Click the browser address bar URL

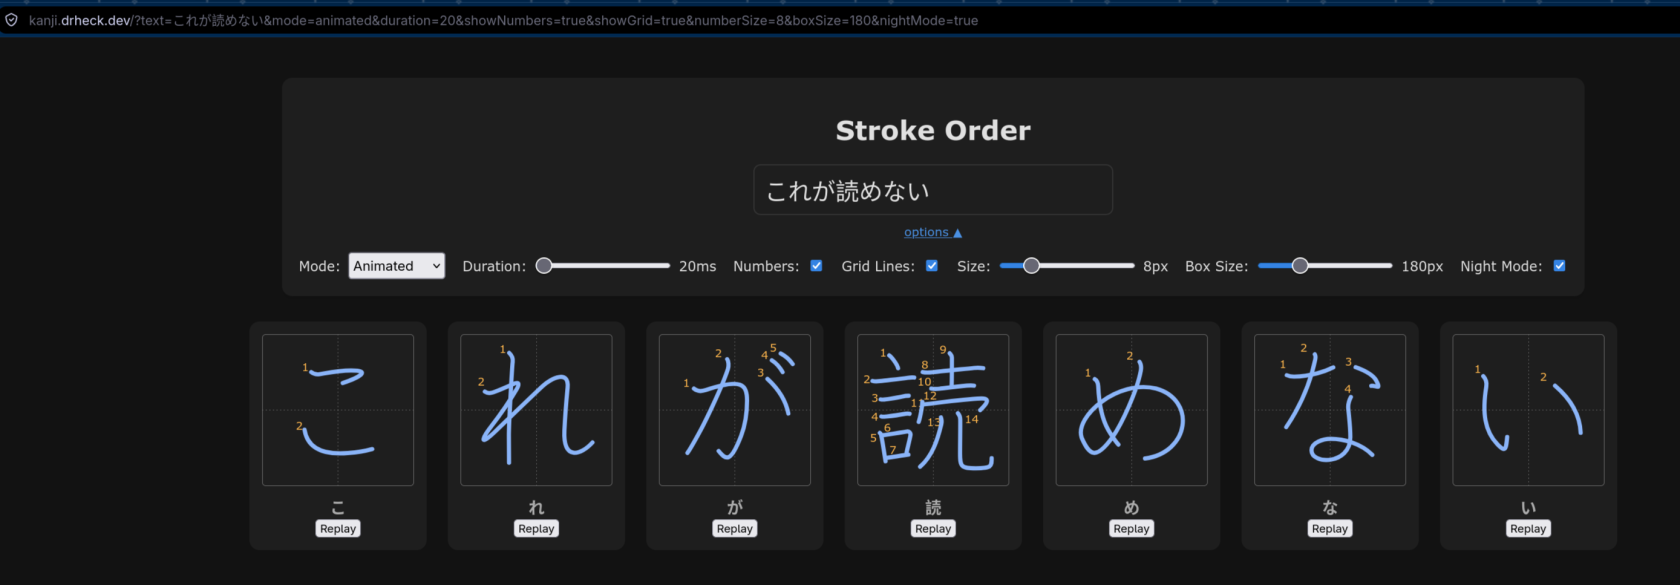(x=503, y=20)
